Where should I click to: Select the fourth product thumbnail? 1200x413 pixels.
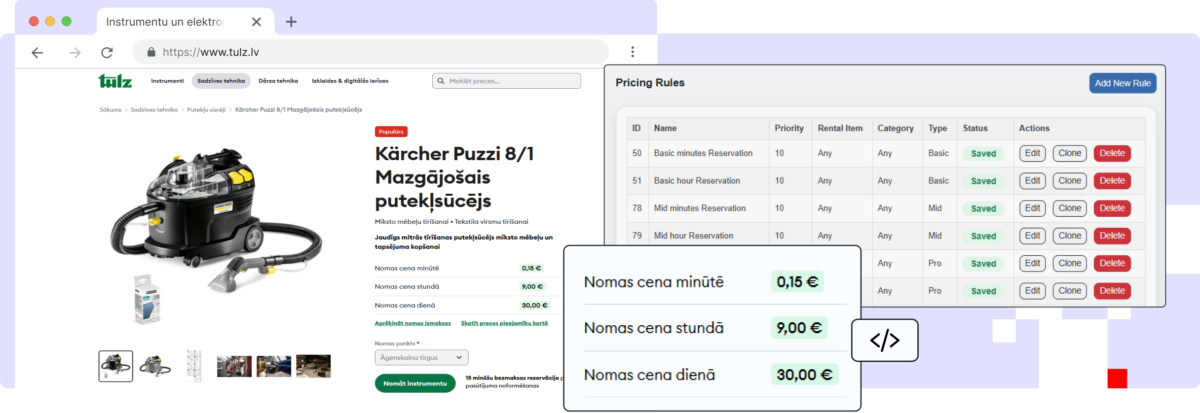click(234, 366)
